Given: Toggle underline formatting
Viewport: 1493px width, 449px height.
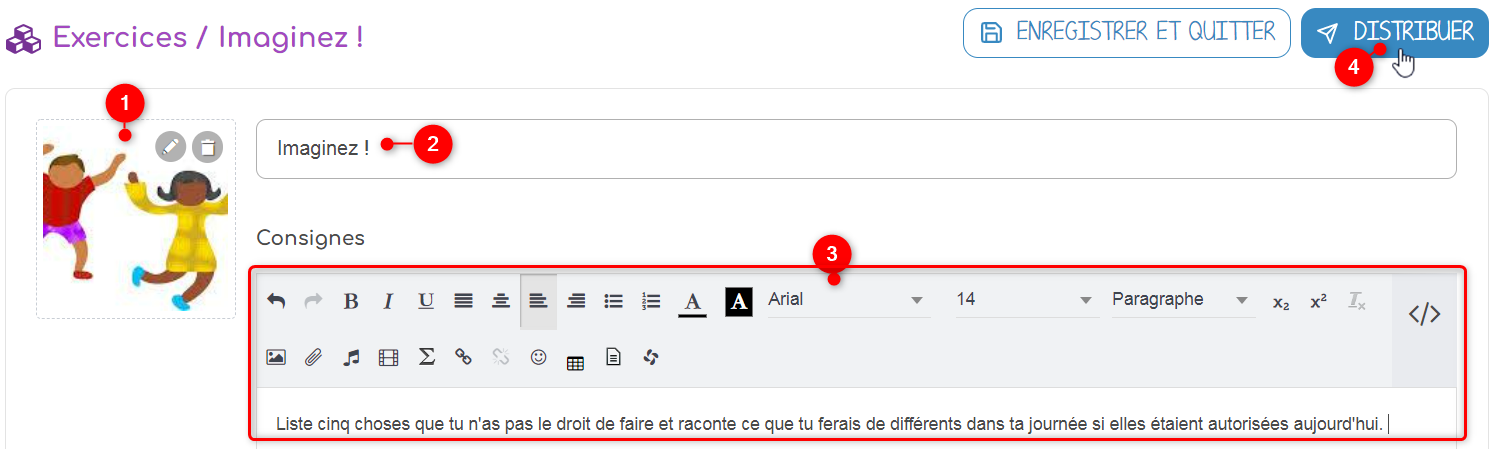Looking at the screenshot, I should pos(426,301).
